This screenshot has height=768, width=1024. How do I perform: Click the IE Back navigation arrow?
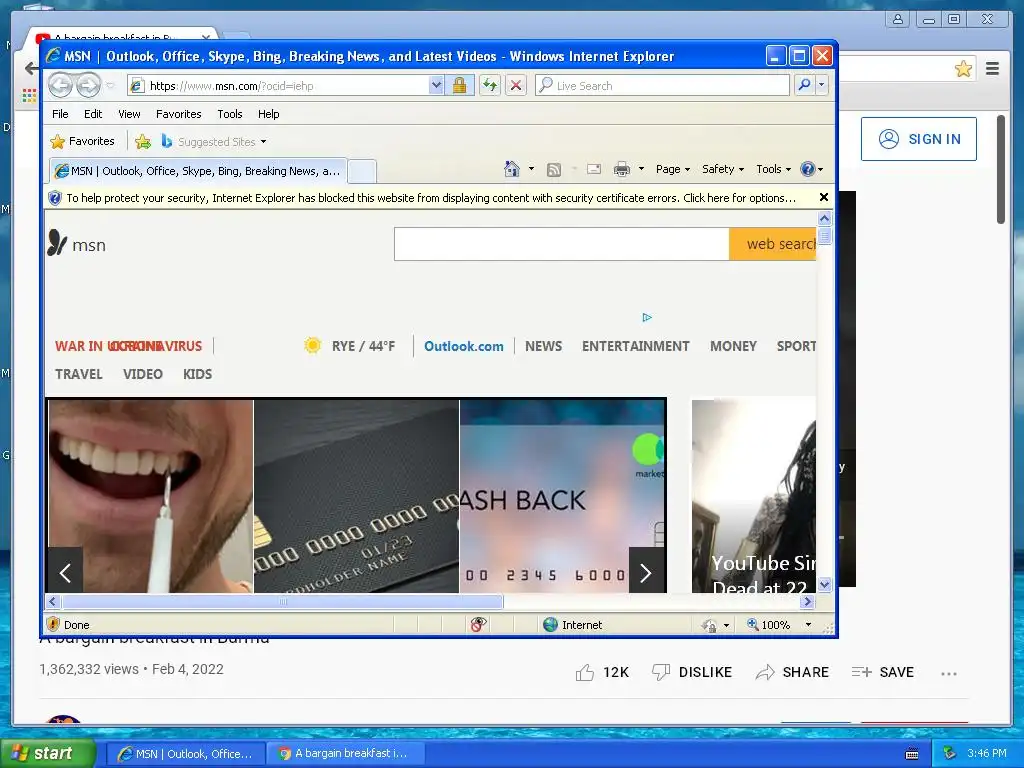point(60,86)
